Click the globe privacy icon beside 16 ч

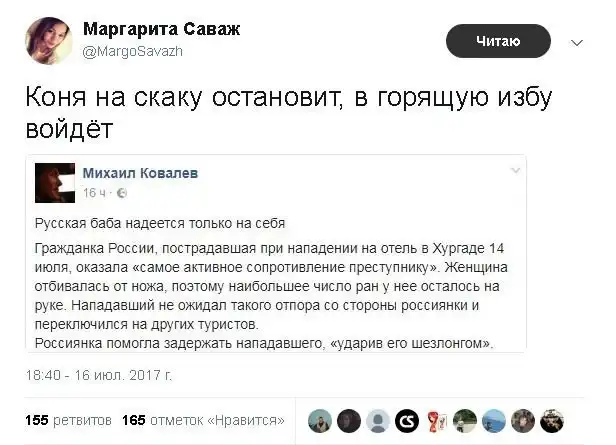tap(122, 192)
